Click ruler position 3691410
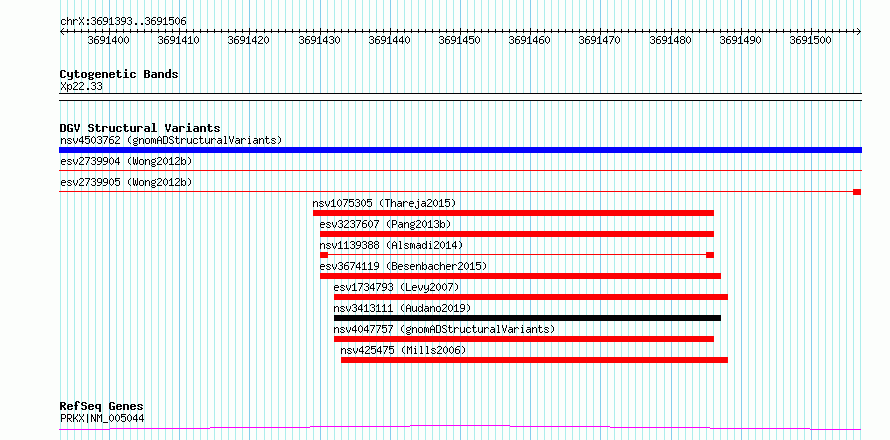 pos(178,40)
